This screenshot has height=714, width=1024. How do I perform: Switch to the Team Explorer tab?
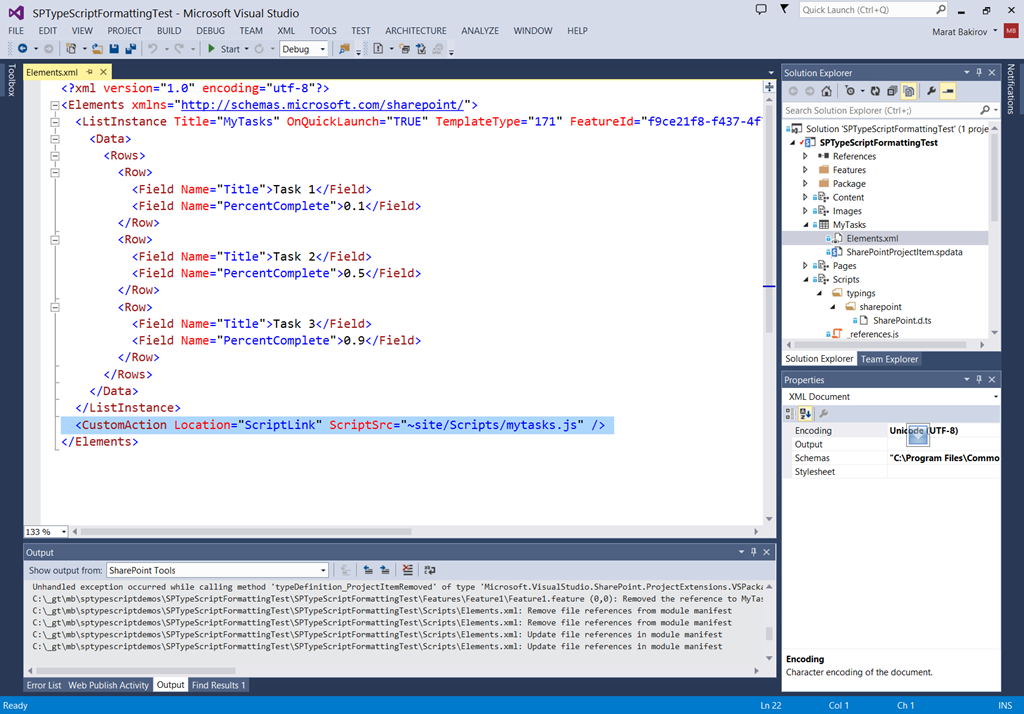pyautogui.click(x=889, y=359)
